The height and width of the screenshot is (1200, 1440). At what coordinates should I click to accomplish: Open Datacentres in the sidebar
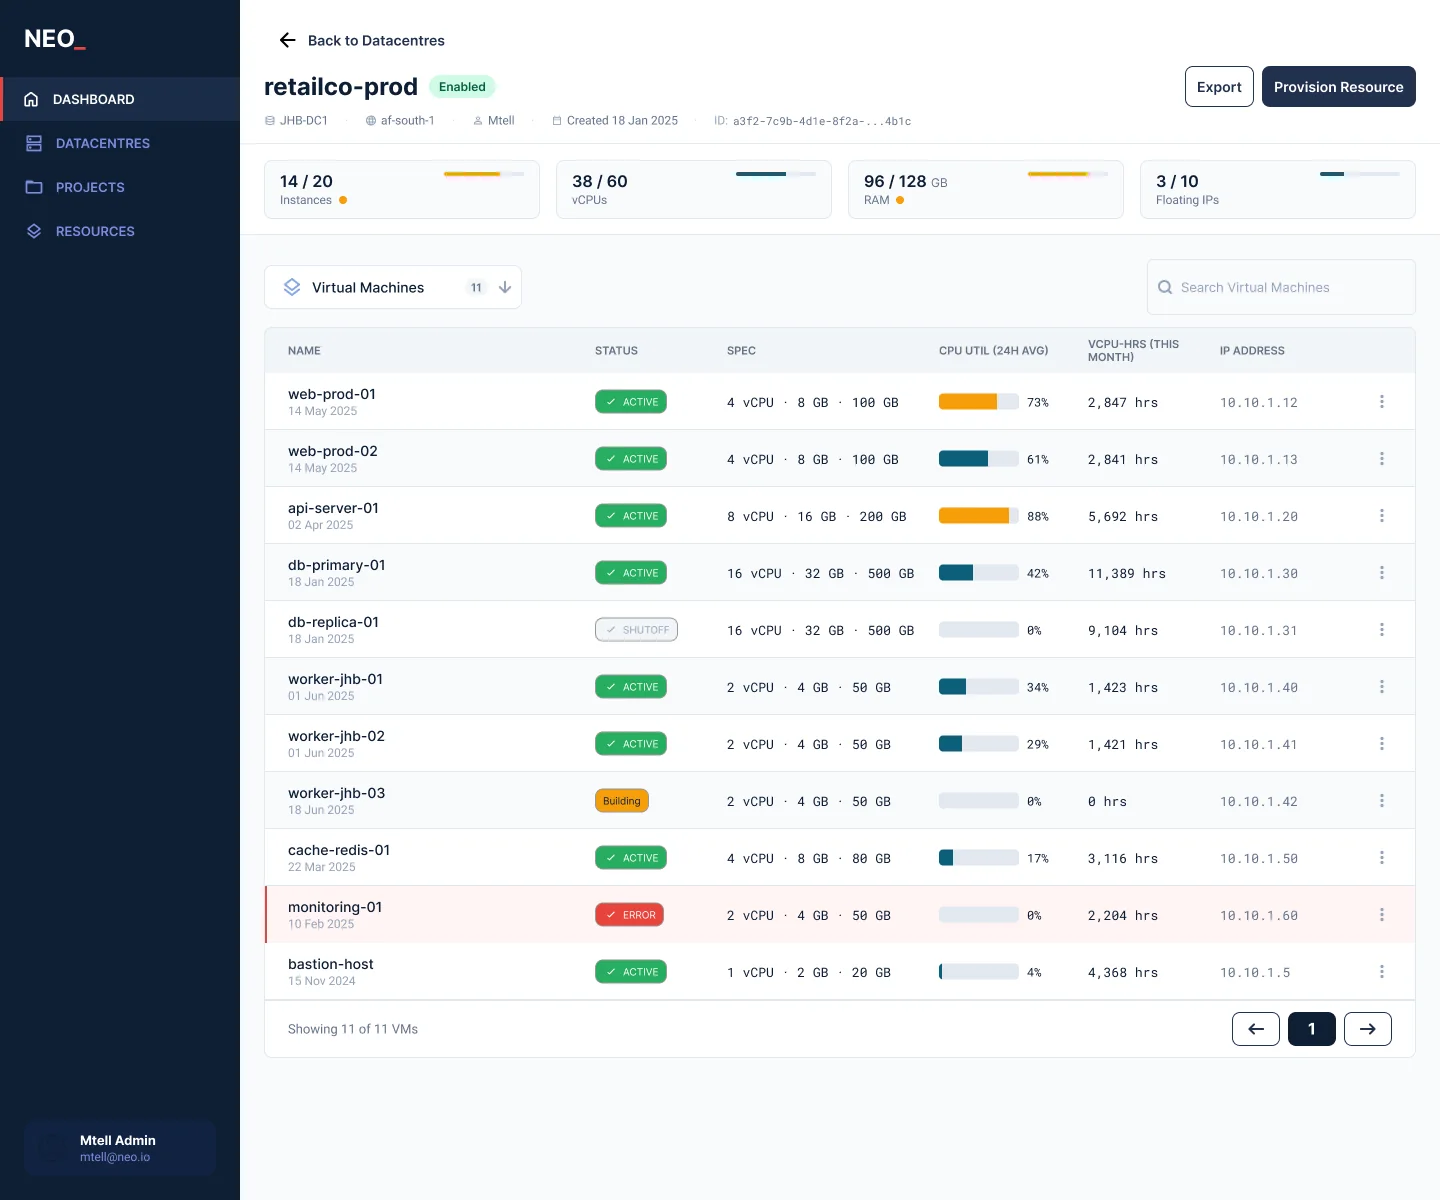click(x=120, y=143)
